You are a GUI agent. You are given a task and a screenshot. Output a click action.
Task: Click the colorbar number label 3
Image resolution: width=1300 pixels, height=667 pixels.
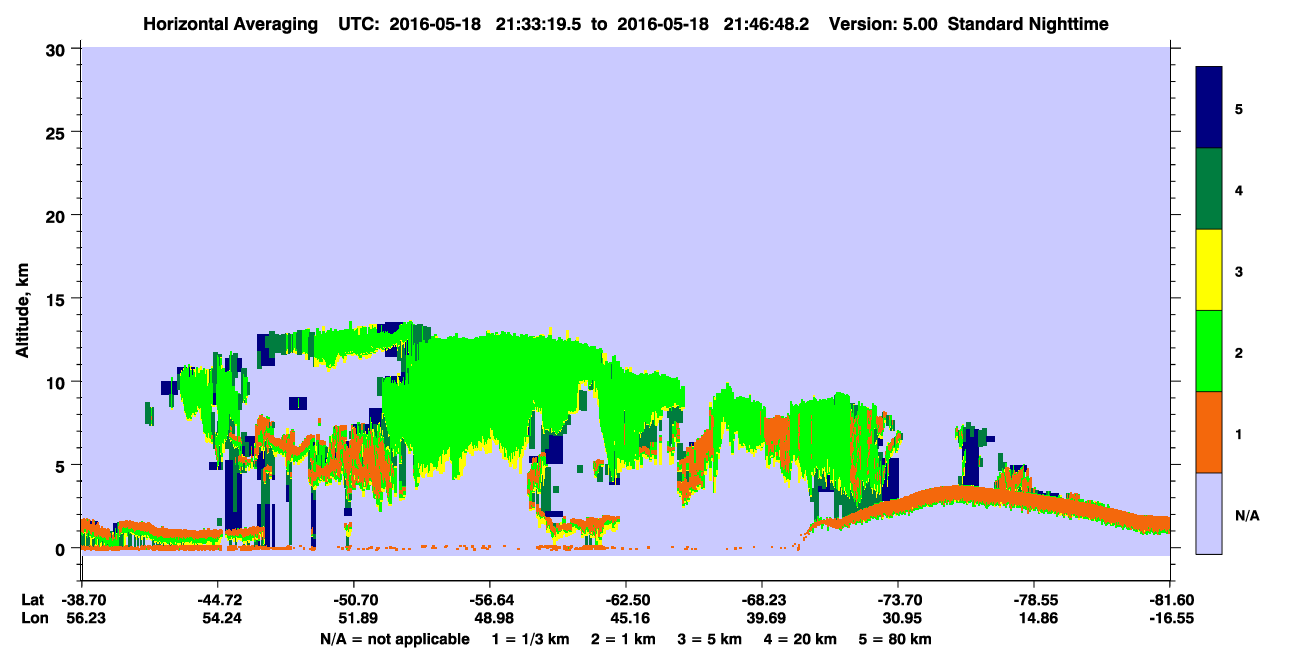[x=1239, y=271]
